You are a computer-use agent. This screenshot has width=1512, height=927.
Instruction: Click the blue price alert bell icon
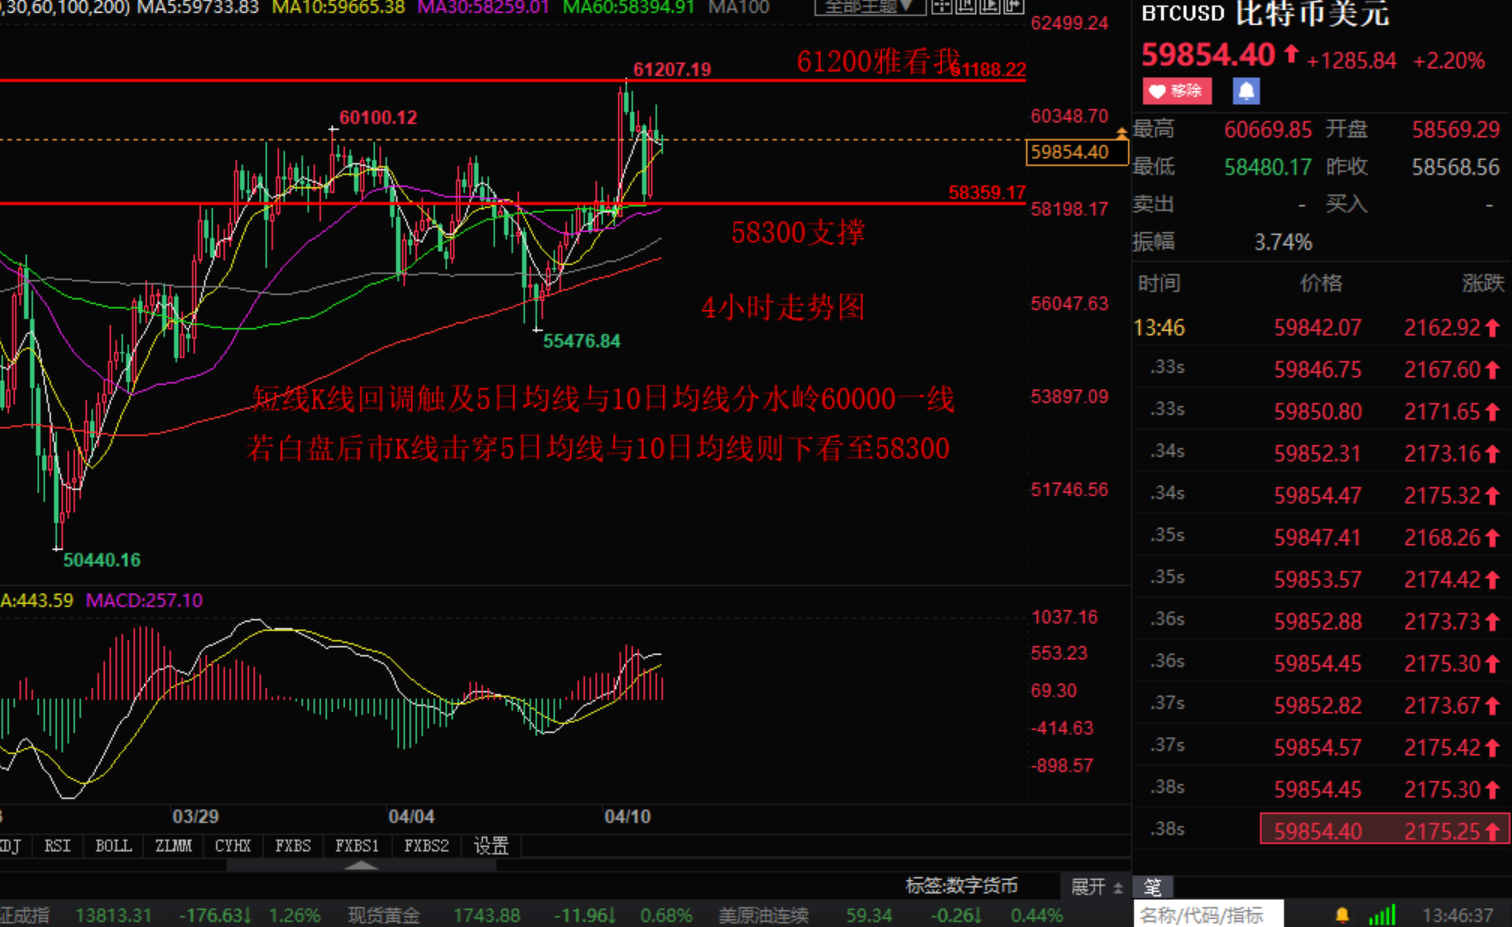pos(1246,91)
